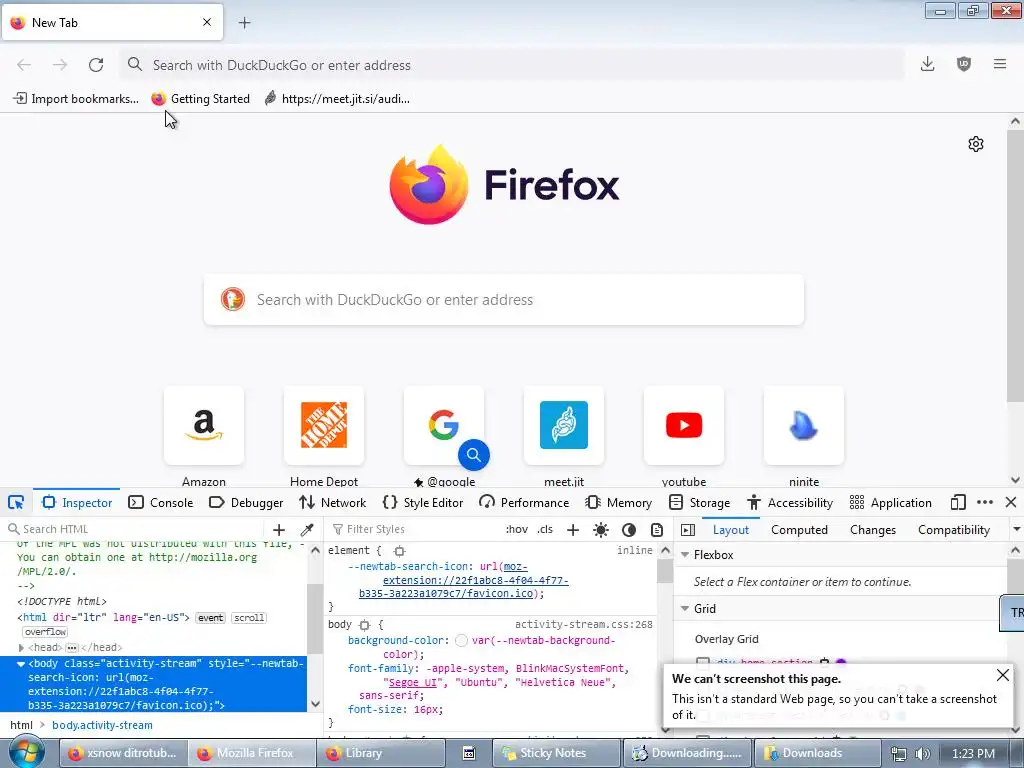Click the 'event' badge on html element
The width and height of the screenshot is (1024, 768).
[210, 618]
